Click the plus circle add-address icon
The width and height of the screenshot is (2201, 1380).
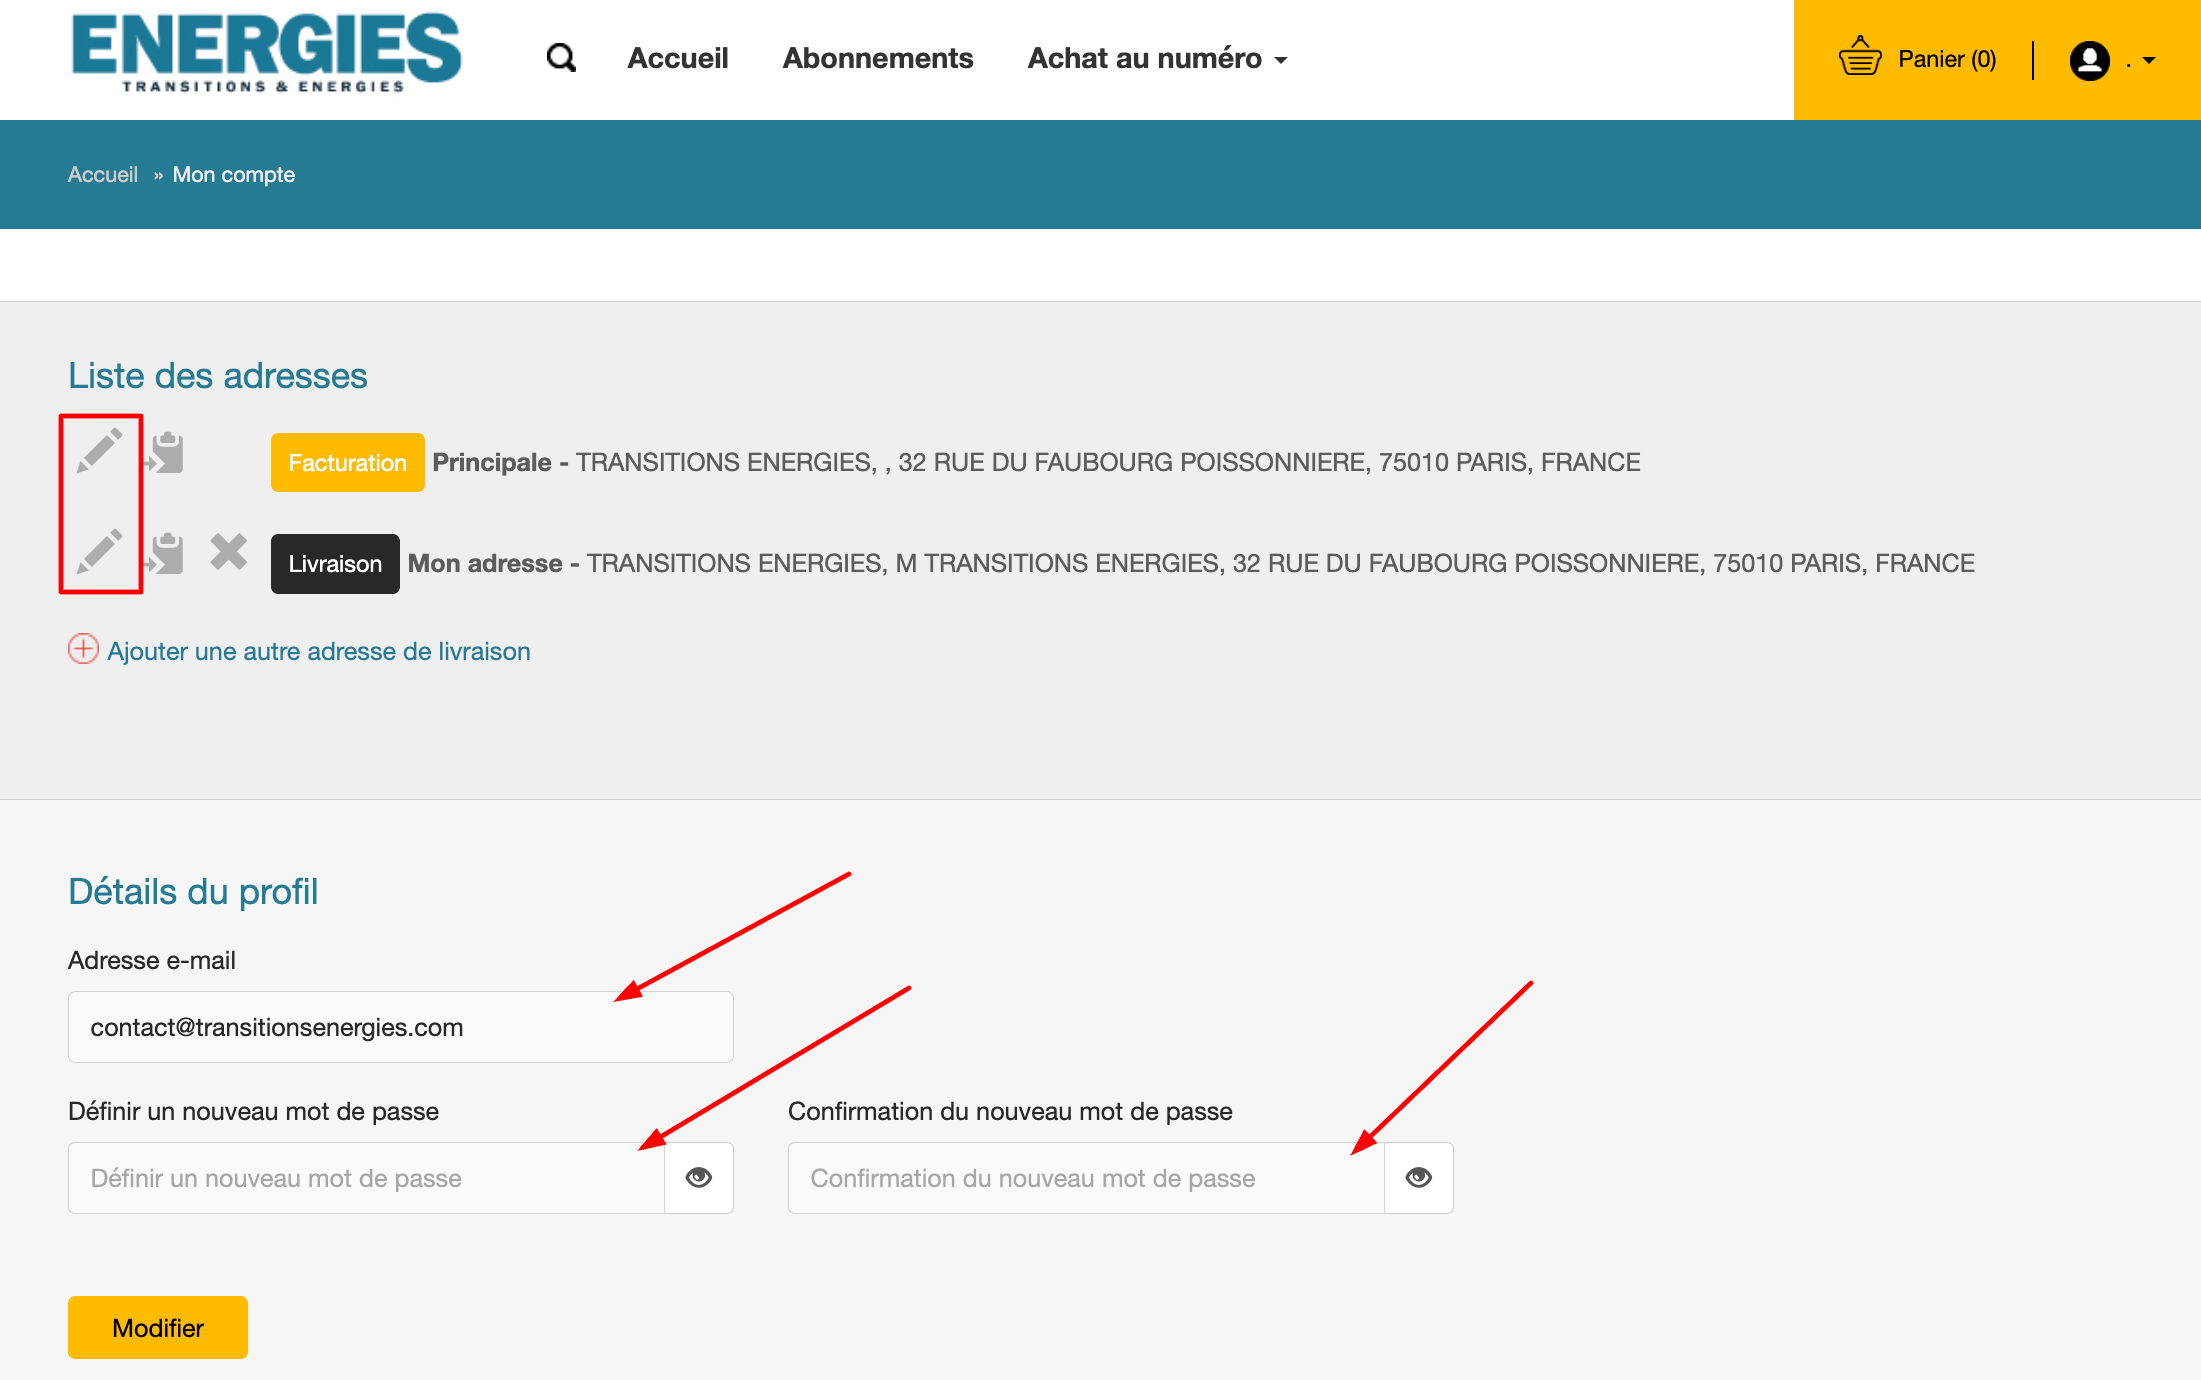click(x=83, y=649)
